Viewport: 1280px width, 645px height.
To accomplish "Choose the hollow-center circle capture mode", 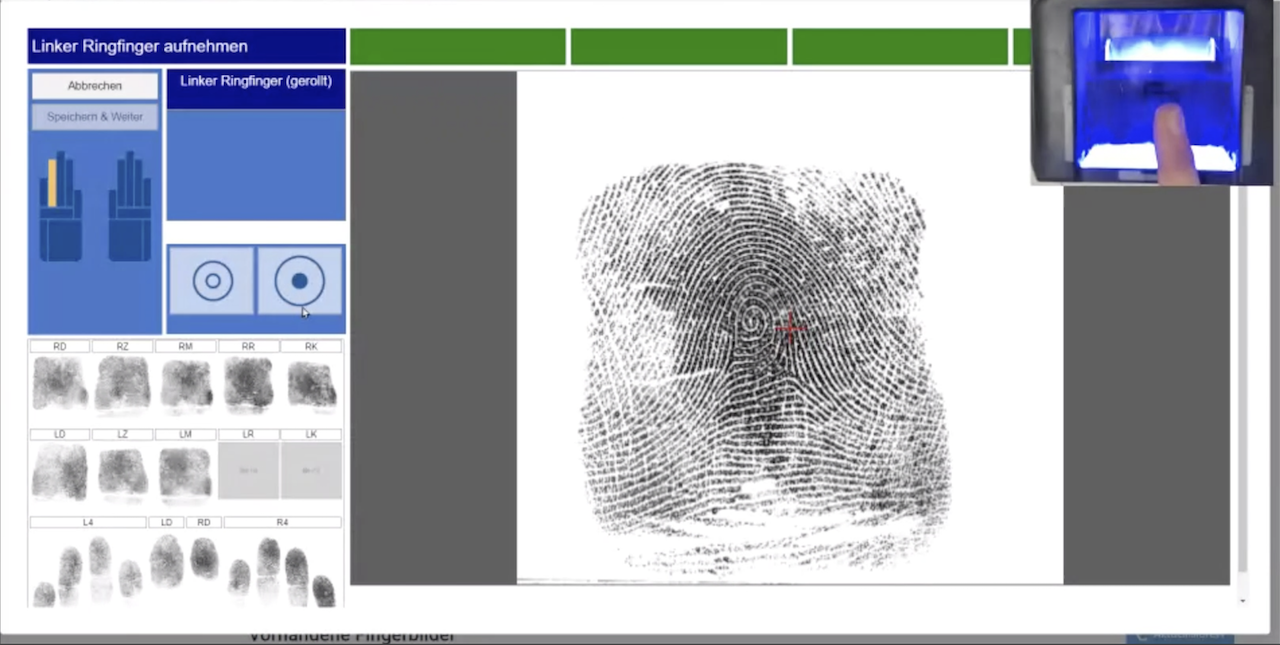I will (212, 281).
